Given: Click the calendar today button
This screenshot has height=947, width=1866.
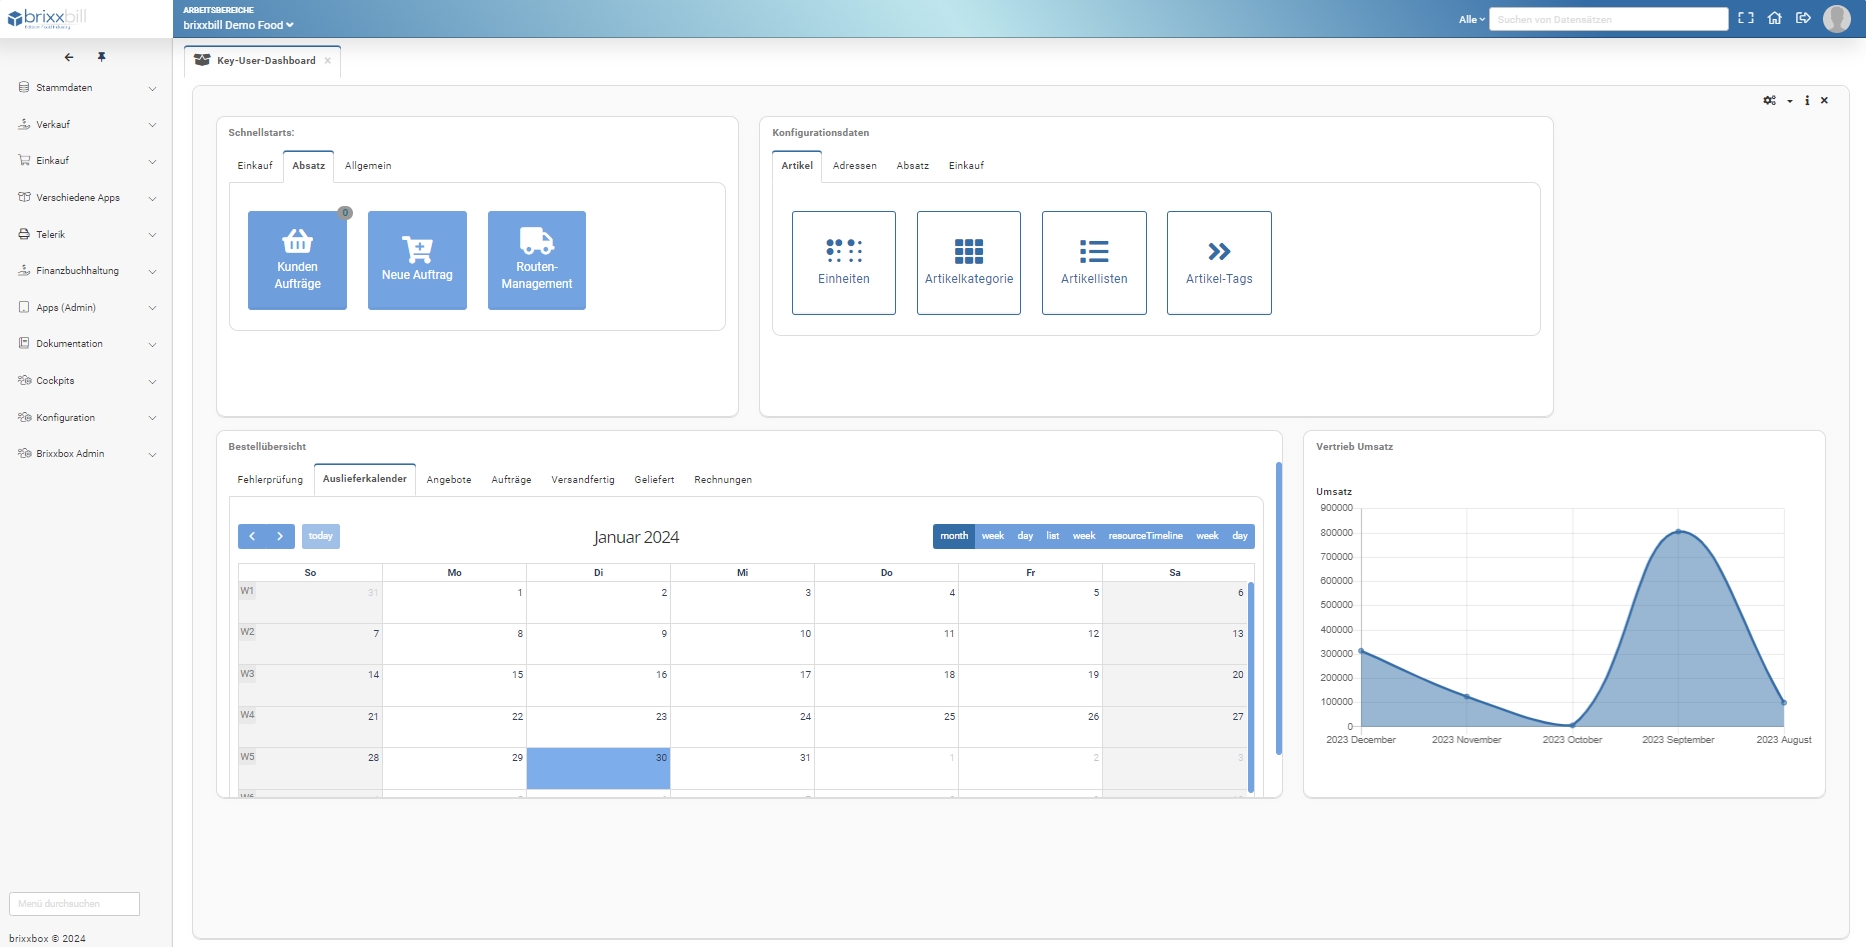Looking at the screenshot, I should 321,536.
